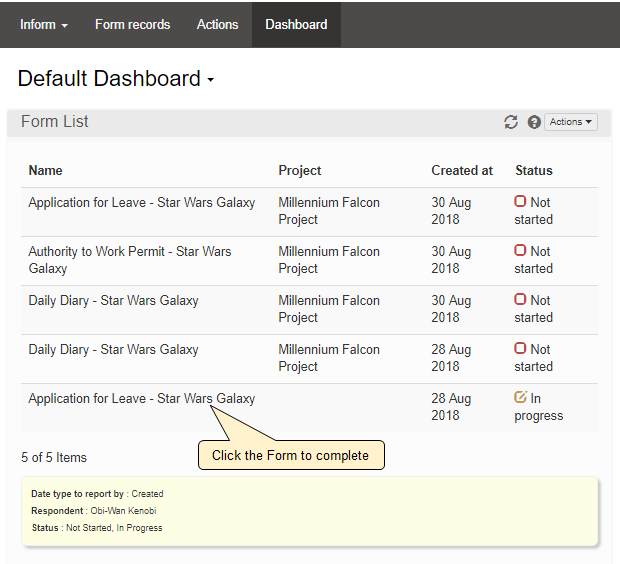Screen dimensions: 620x564
Task: Click the Project column header
Action: 299,170
